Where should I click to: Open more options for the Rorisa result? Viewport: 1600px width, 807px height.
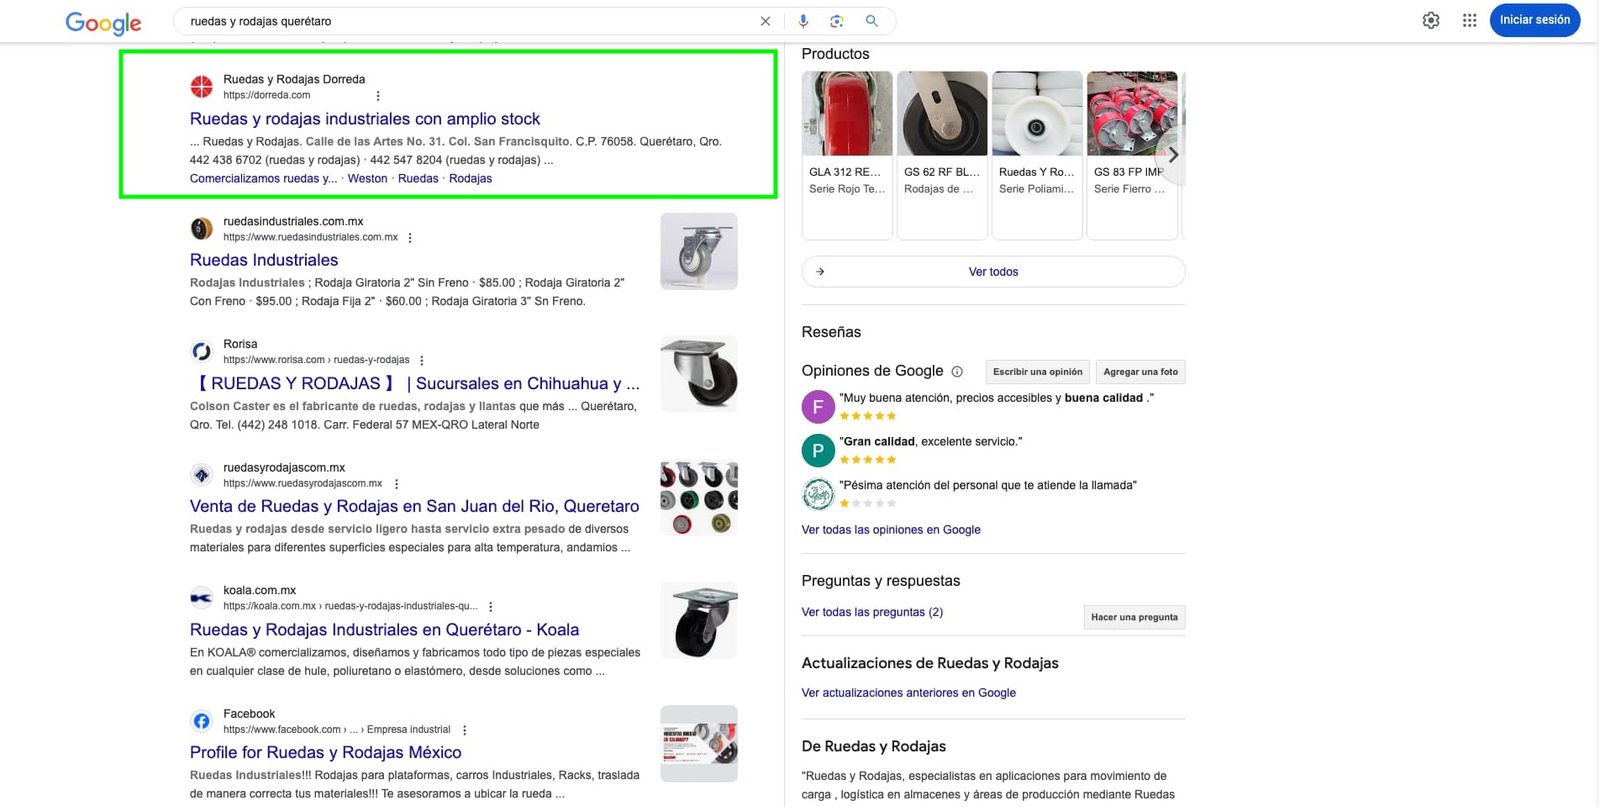click(x=421, y=360)
